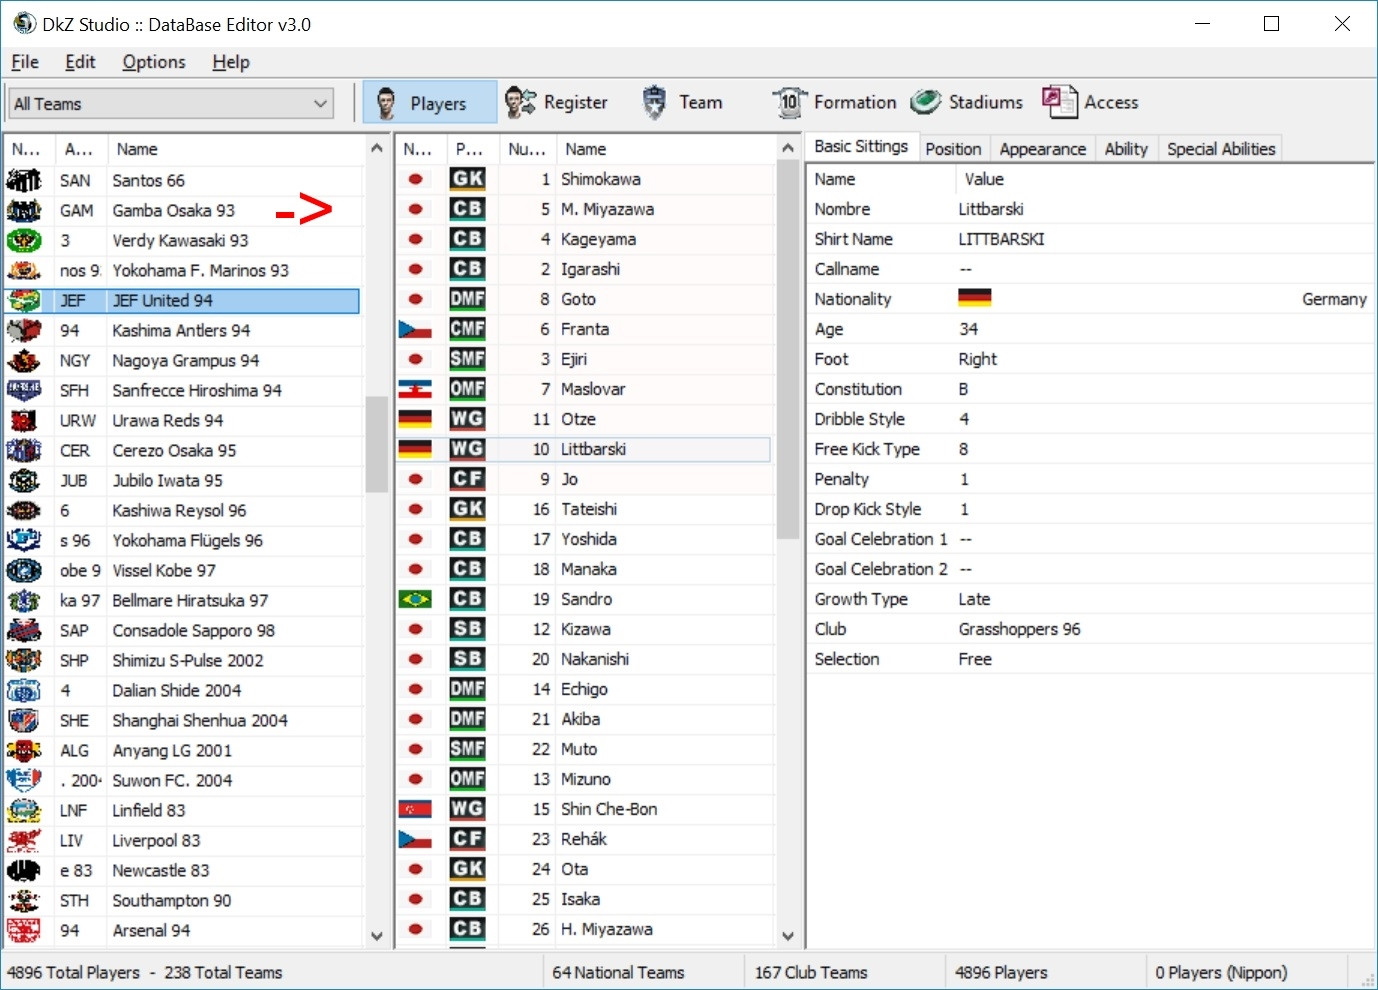Open the Register section icon
Image resolution: width=1378 pixels, height=990 pixels.
coord(520,102)
